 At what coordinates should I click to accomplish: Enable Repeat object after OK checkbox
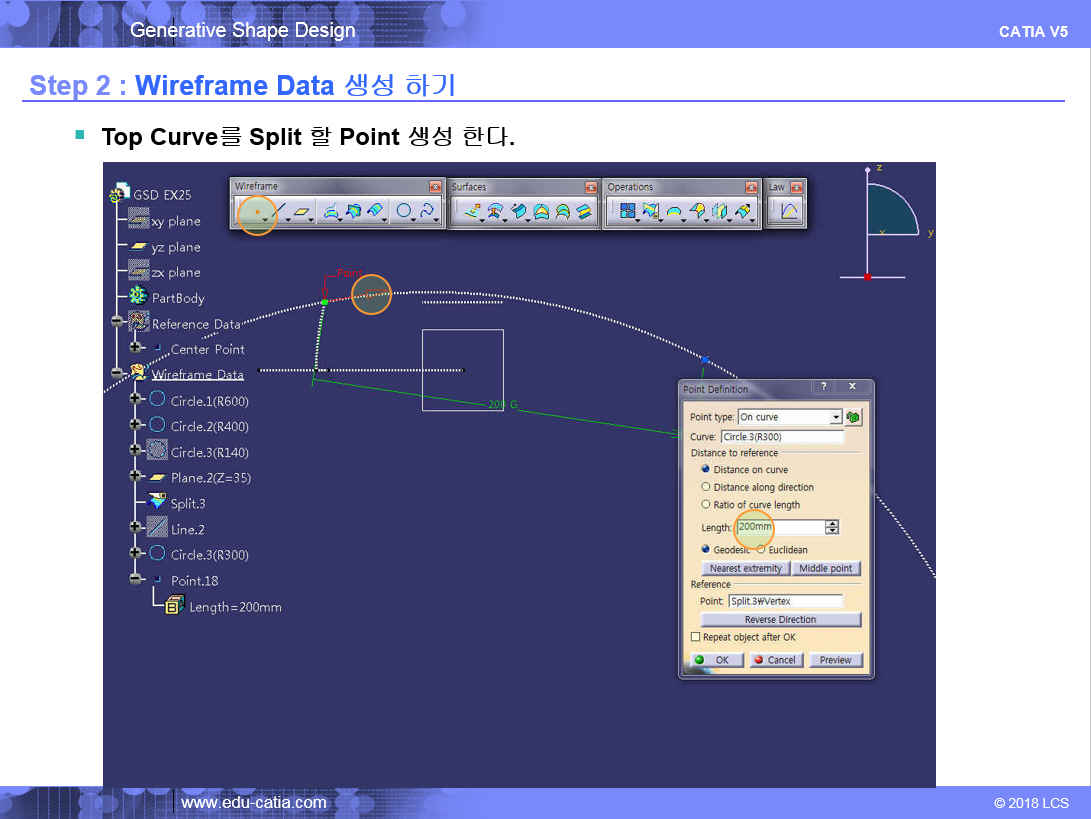[696, 637]
